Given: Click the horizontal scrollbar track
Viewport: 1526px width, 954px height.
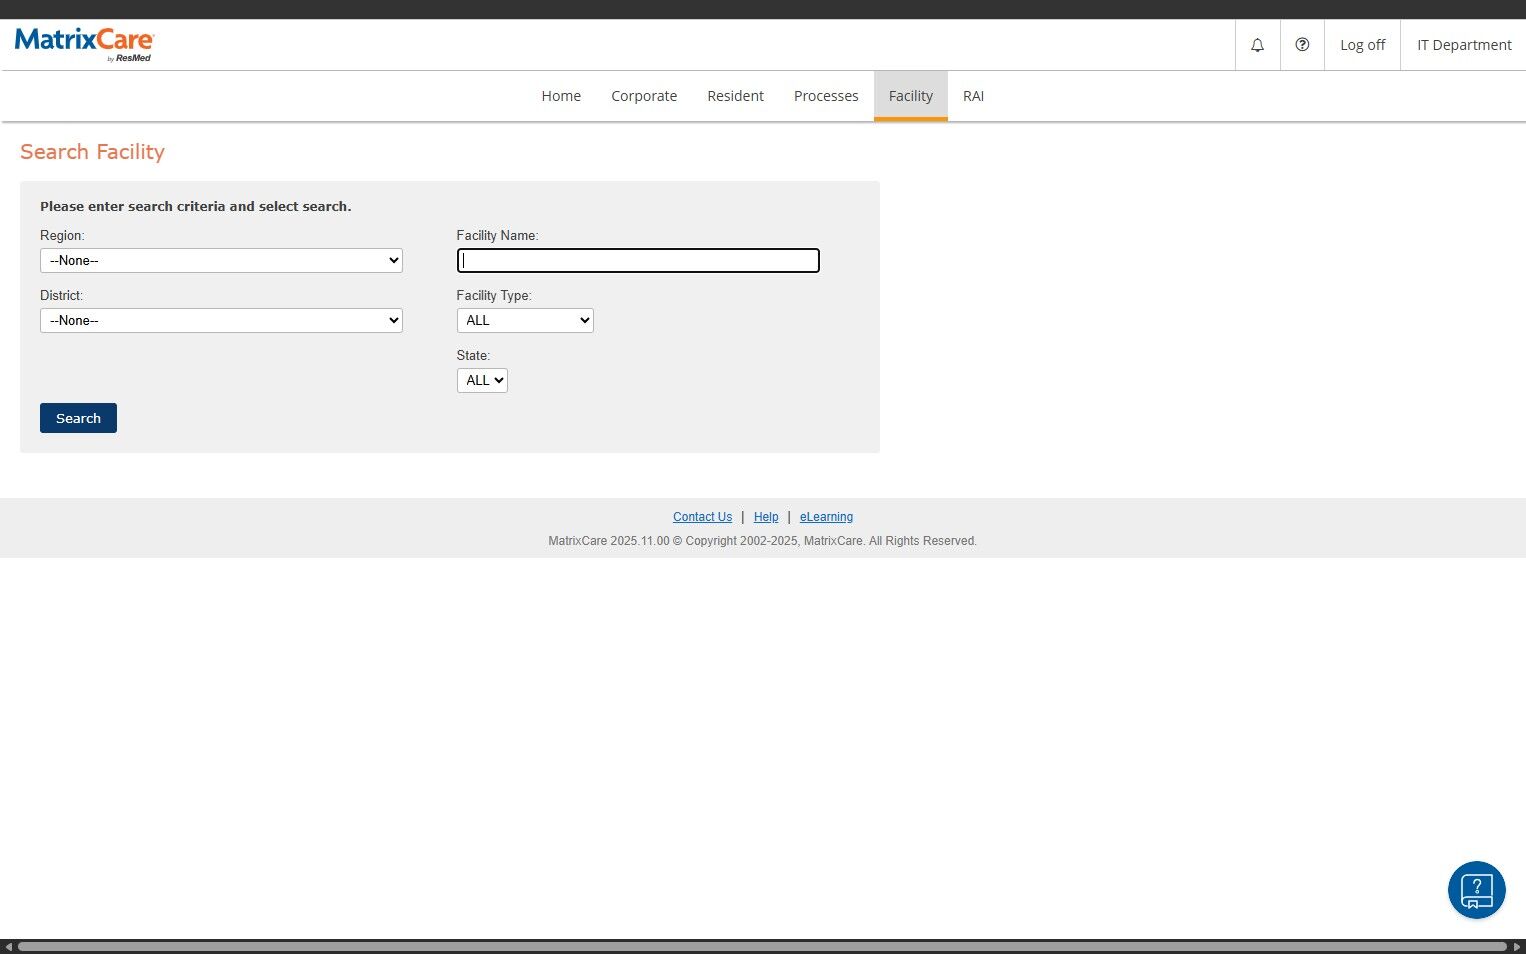Looking at the screenshot, I should (762, 946).
